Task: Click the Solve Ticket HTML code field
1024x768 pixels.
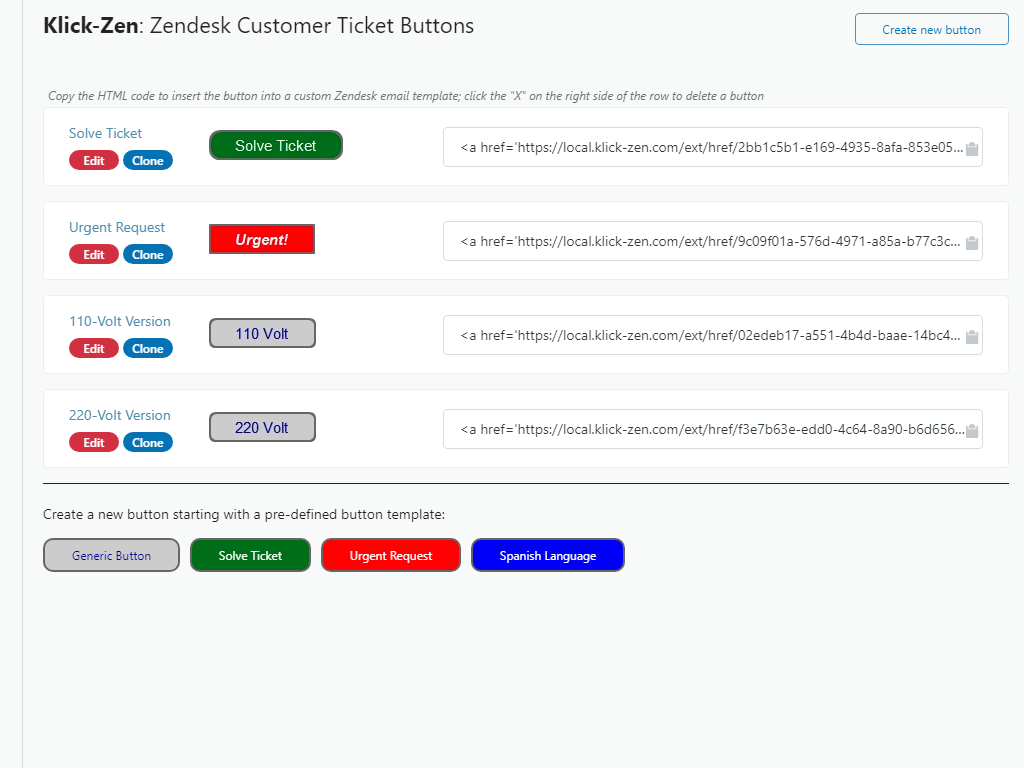Action: coord(700,147)
